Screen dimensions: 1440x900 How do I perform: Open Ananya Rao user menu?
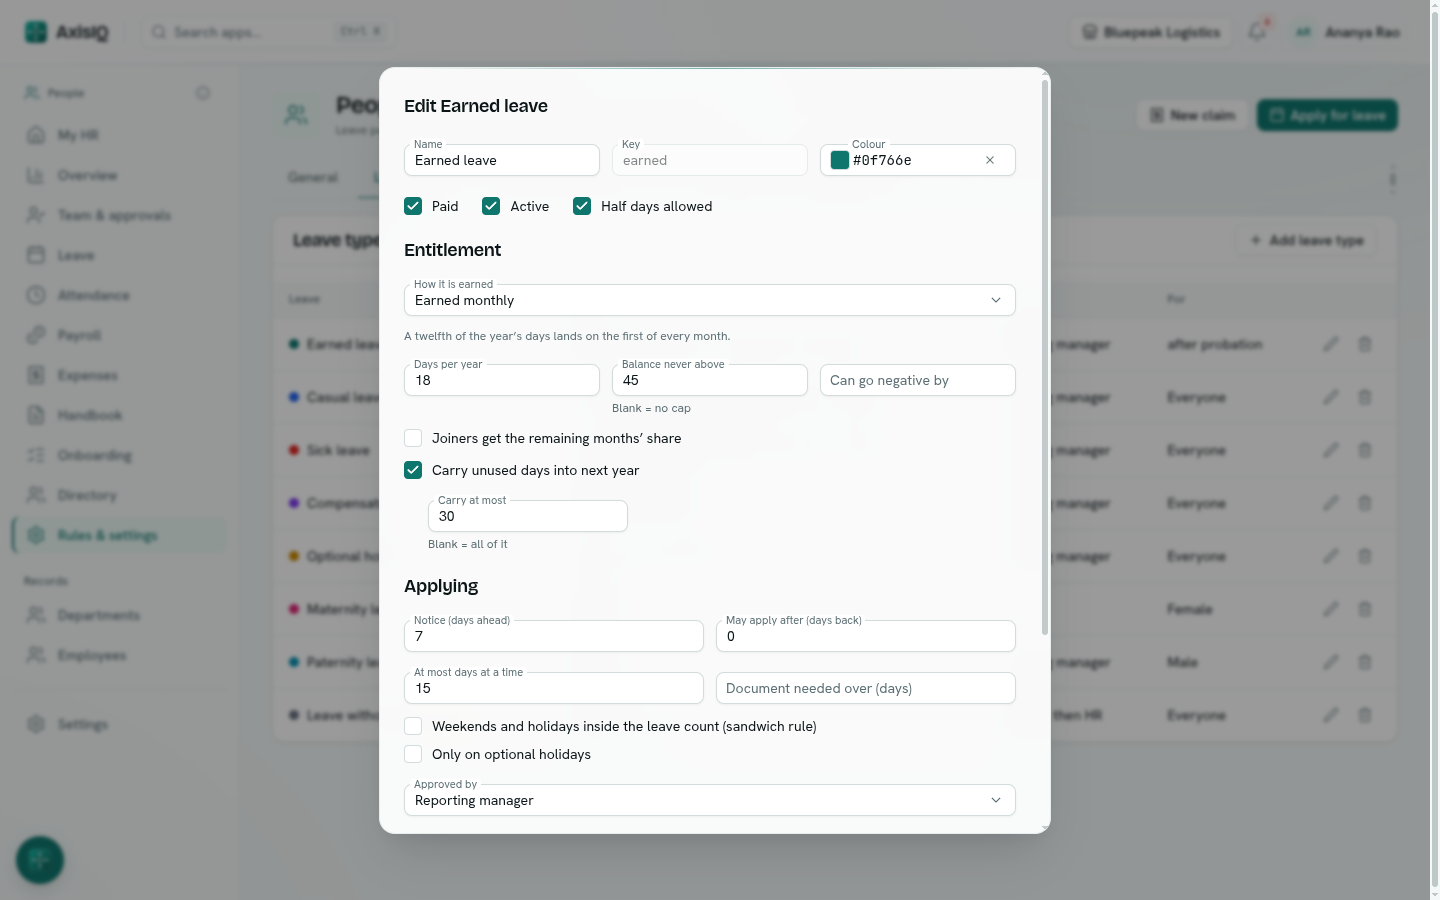click(1347, 32)
